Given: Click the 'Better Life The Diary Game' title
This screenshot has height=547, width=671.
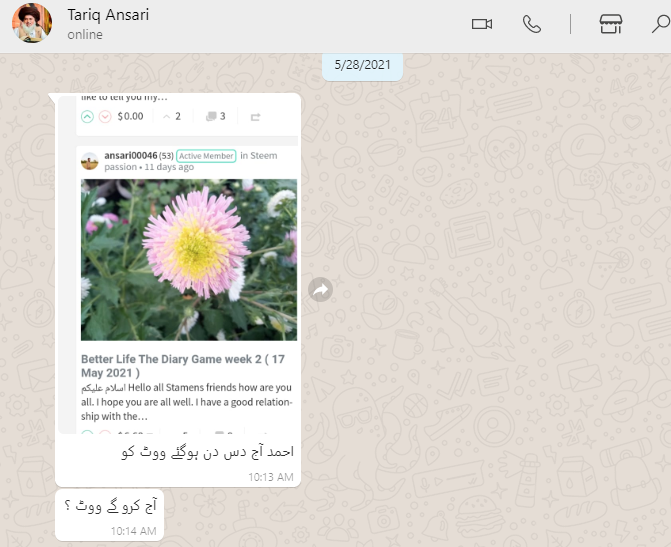Looking at the screenshot, I should (x=183, y=366).
